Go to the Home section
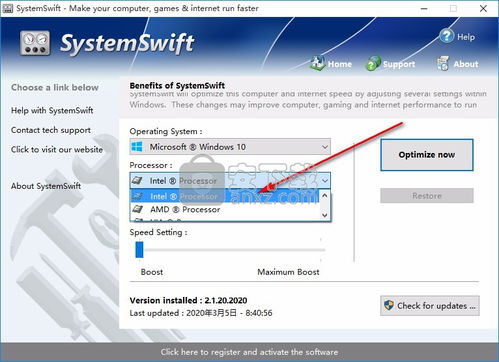Image resolution: width=499 pixels, height=362 pixels. 331,63
